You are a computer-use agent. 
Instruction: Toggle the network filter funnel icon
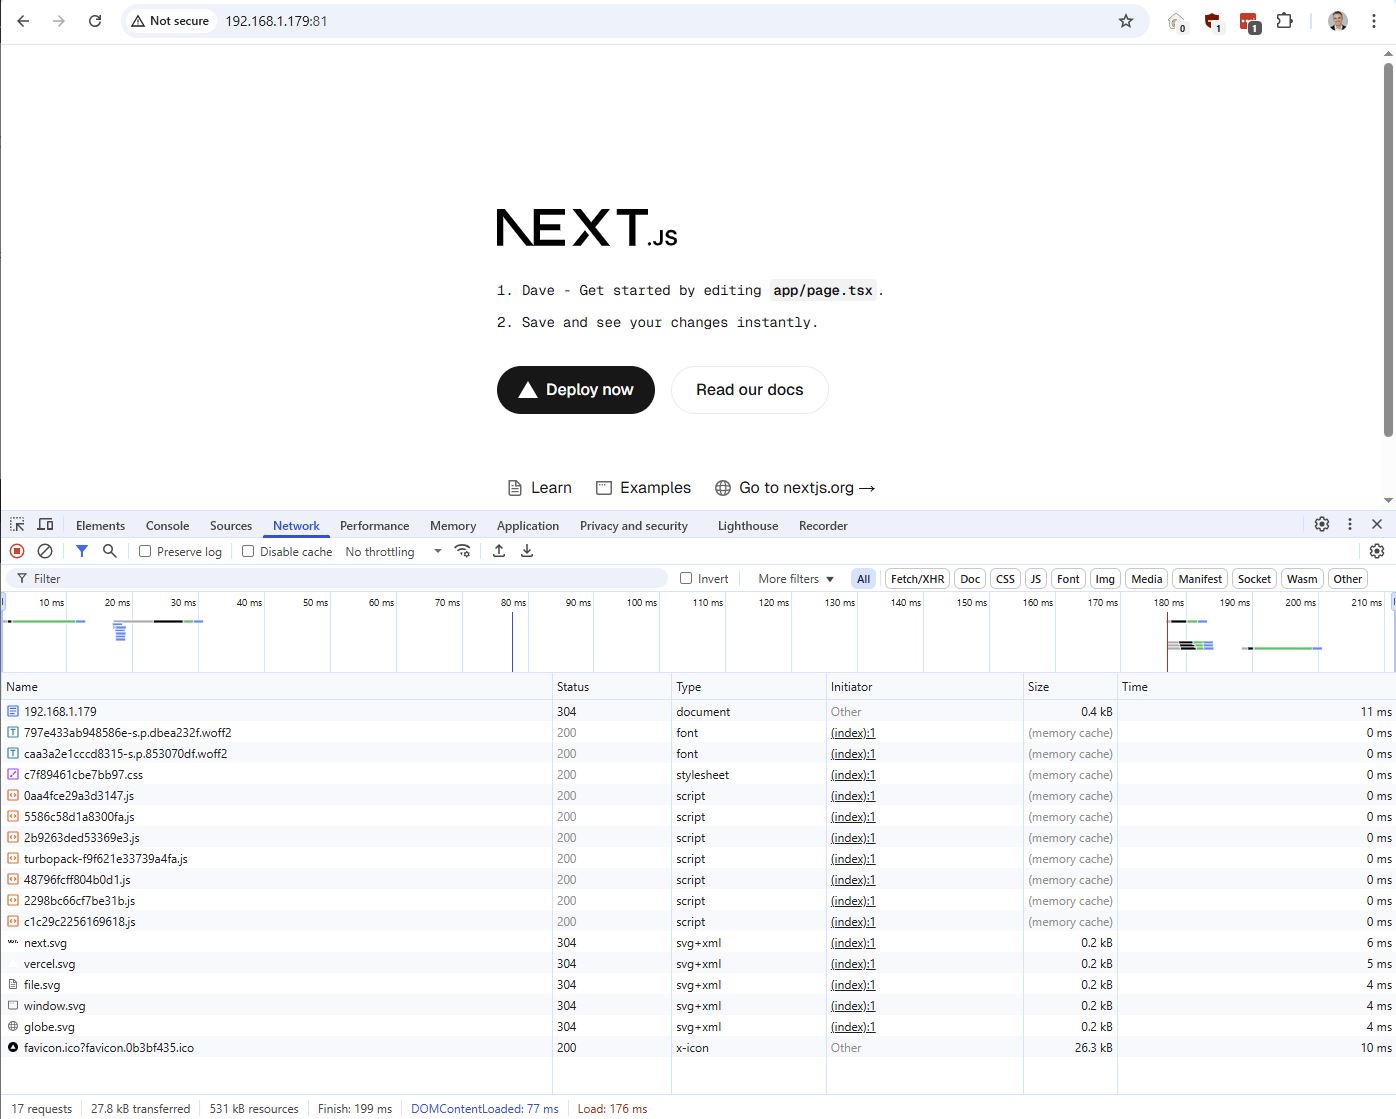click(82, 551)
